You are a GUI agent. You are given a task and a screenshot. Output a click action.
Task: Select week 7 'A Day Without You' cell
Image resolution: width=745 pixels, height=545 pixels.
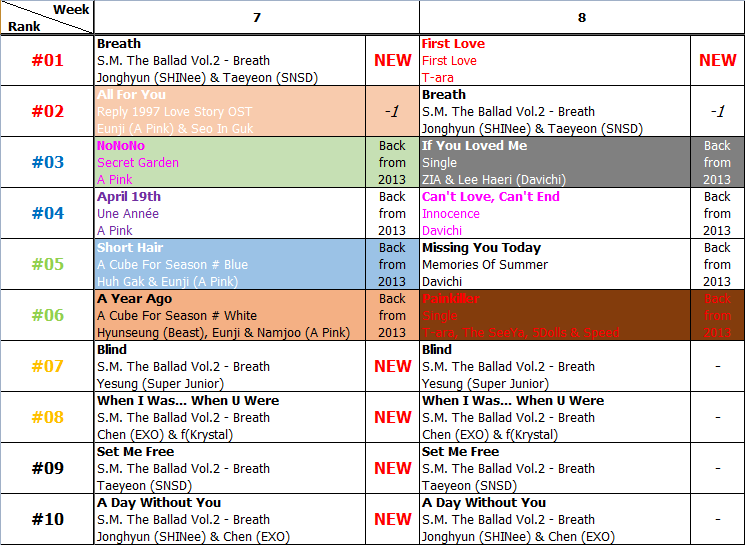click(230, 519)
